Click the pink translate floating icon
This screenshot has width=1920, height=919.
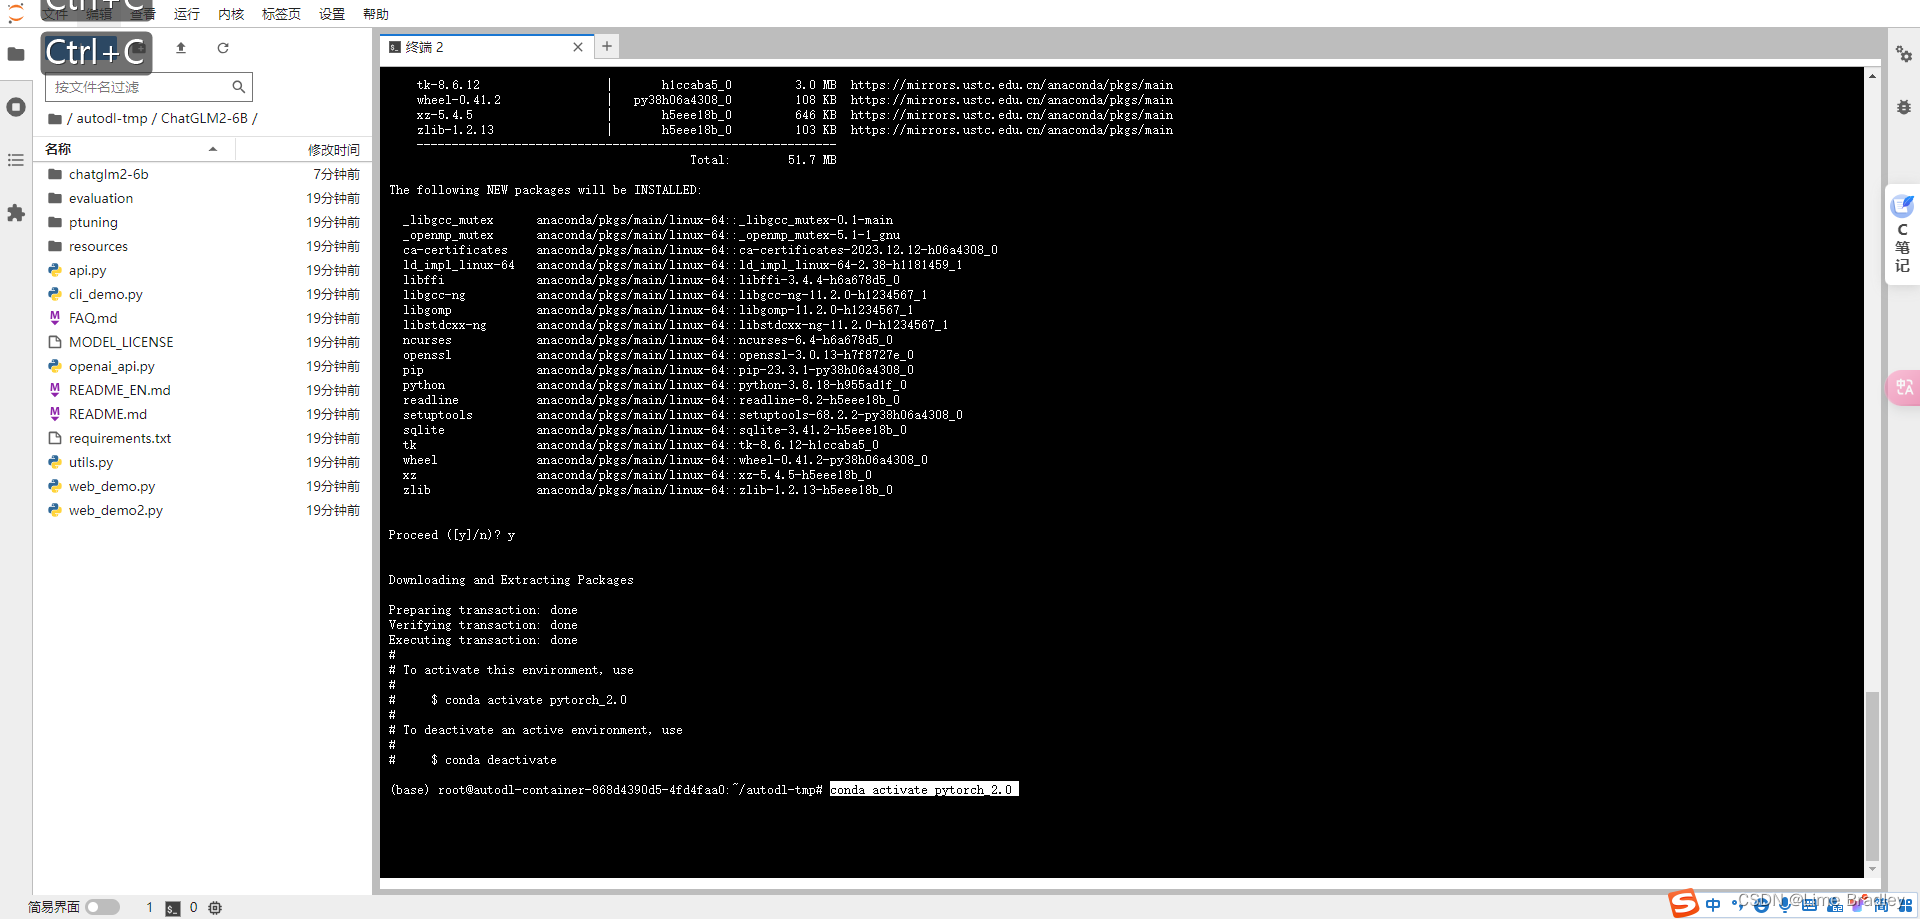pos(1903,387)
